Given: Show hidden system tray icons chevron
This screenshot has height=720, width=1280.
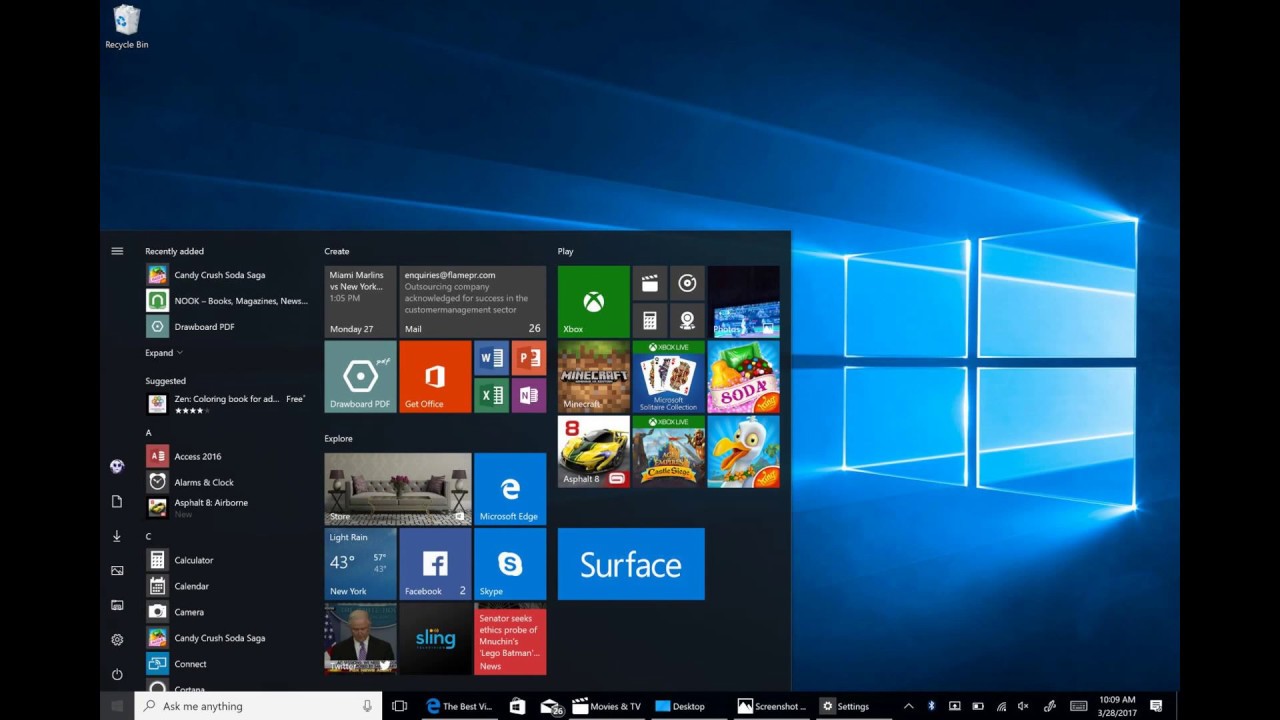Looking at the screenshot, I should (x=908, y=706).
